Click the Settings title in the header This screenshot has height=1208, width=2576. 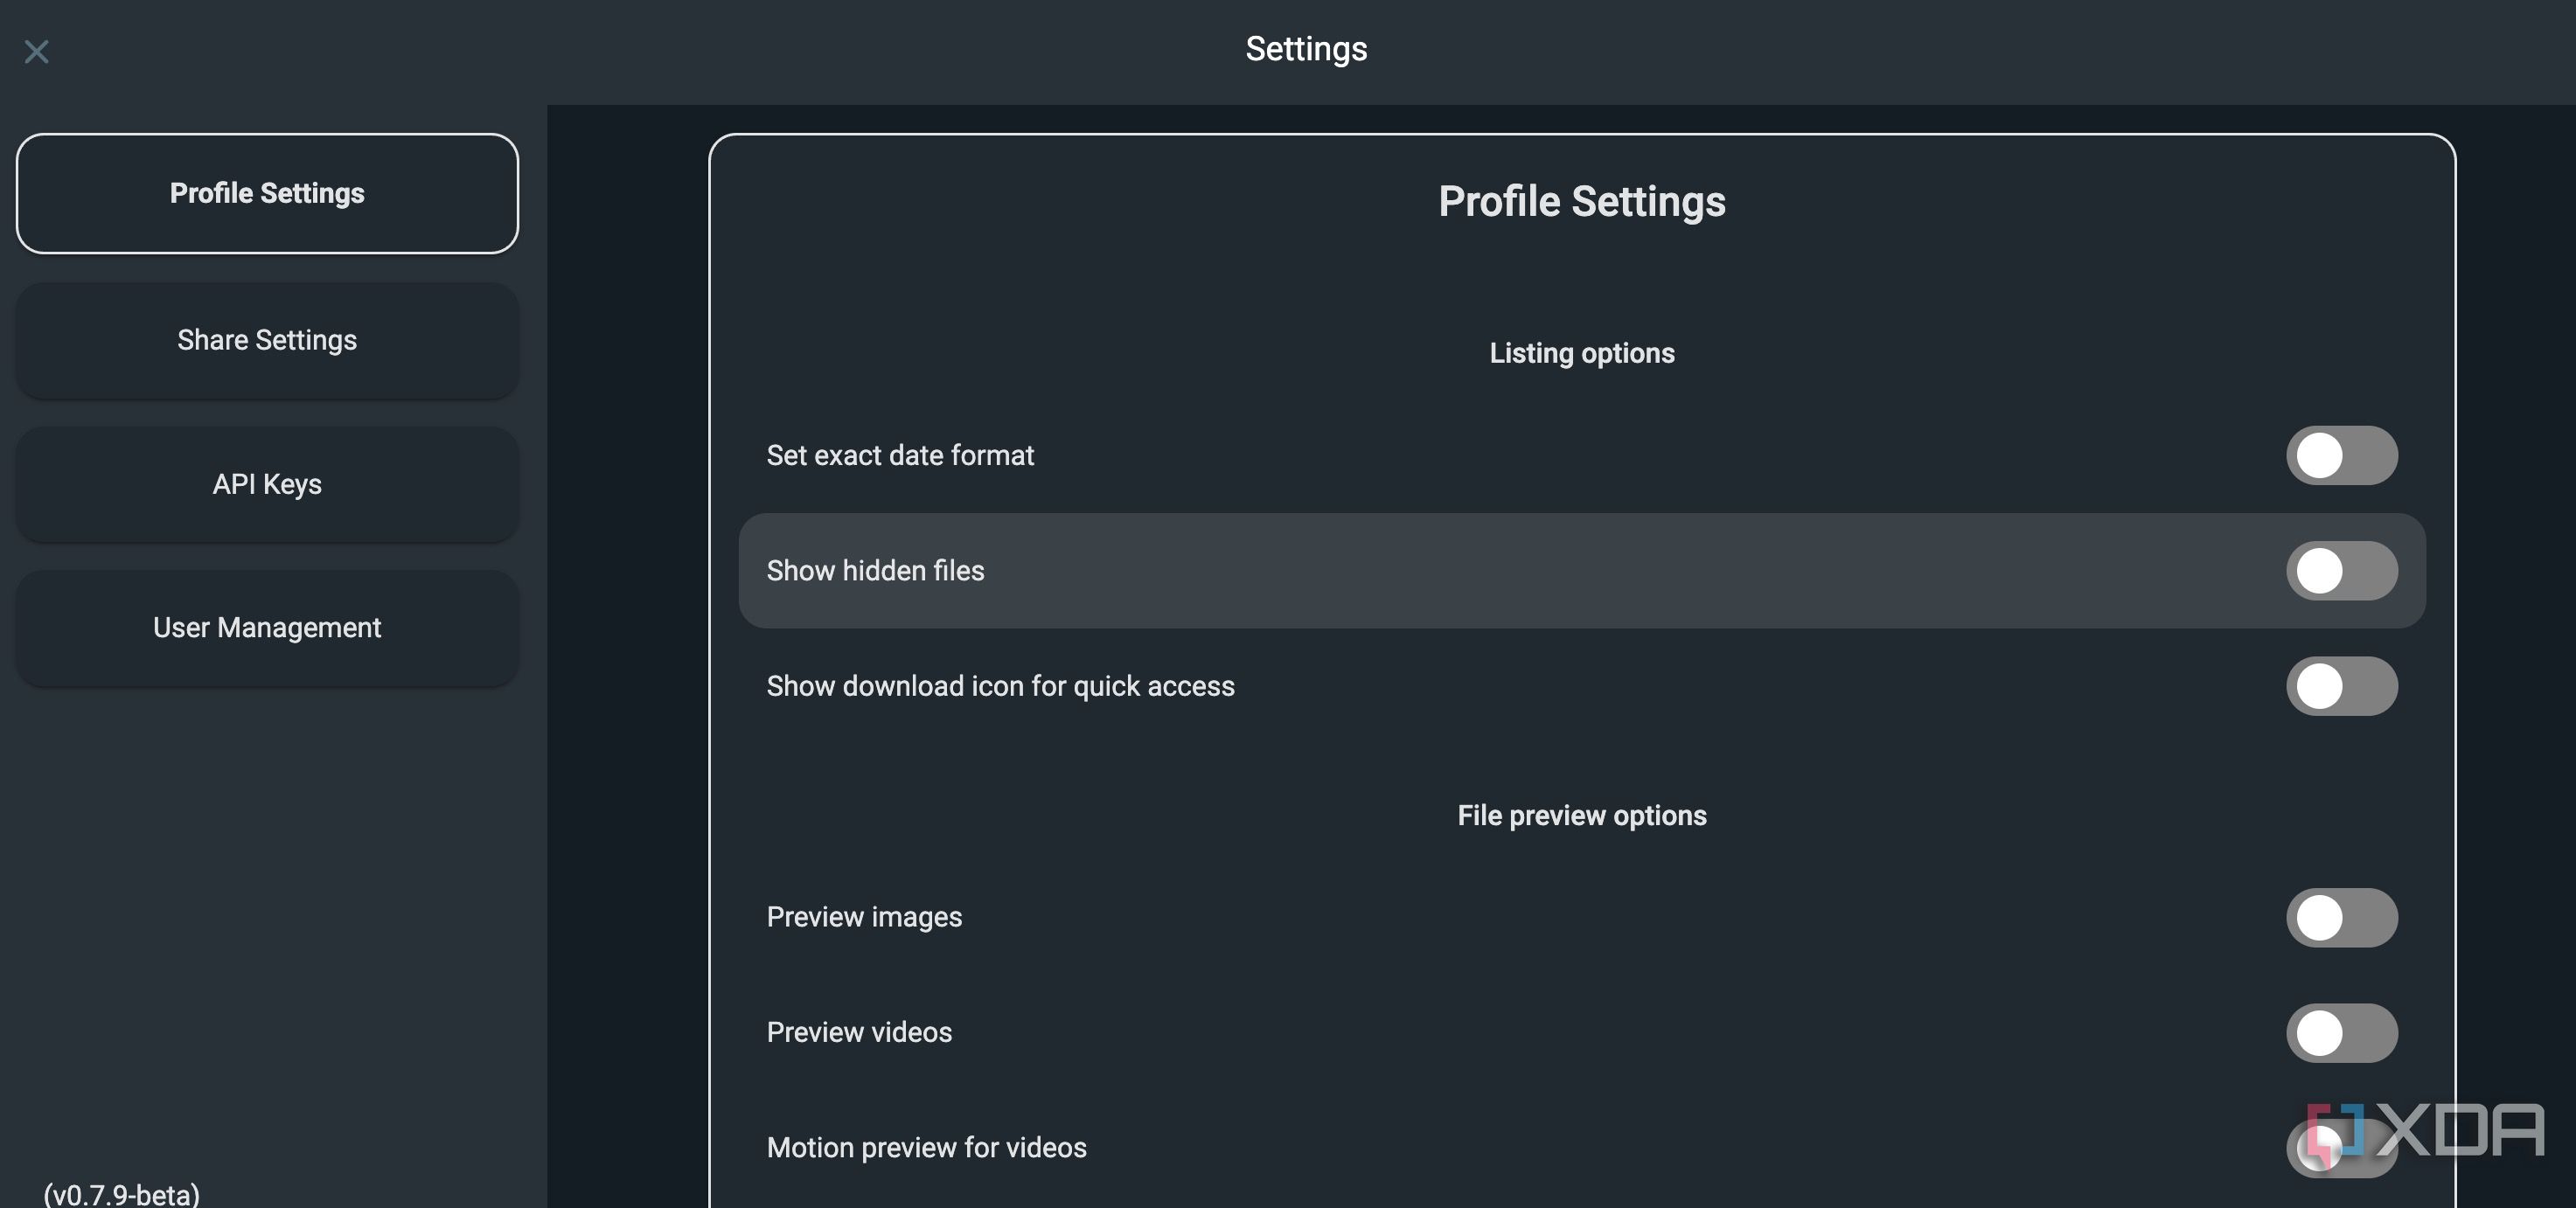(1306, 49)
